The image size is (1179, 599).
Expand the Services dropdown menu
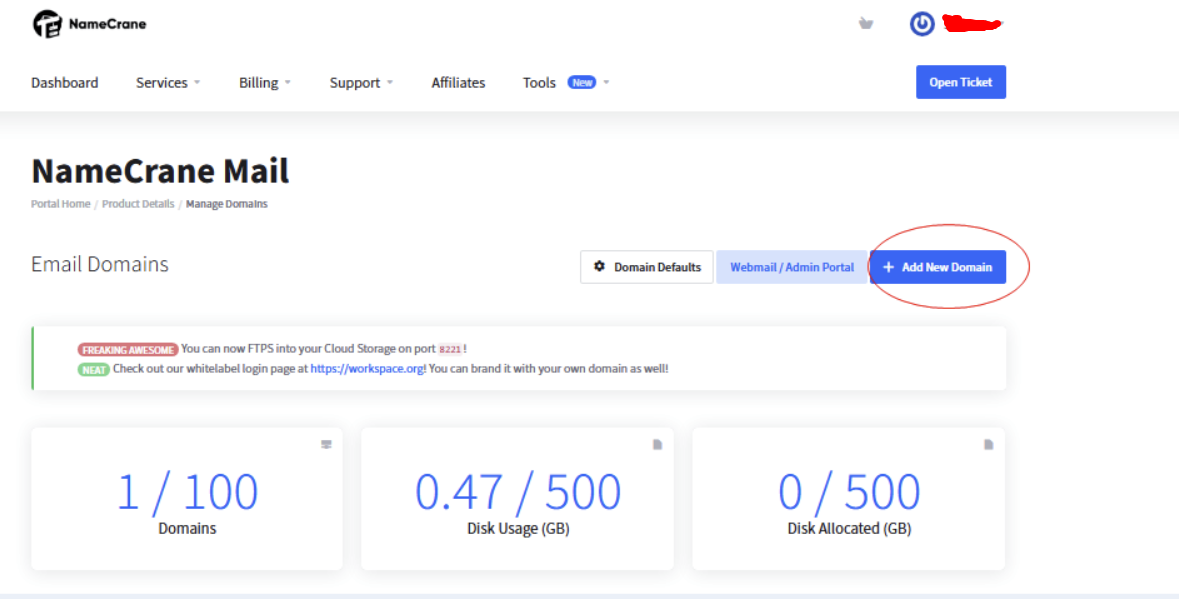click(x=168, y=83)
